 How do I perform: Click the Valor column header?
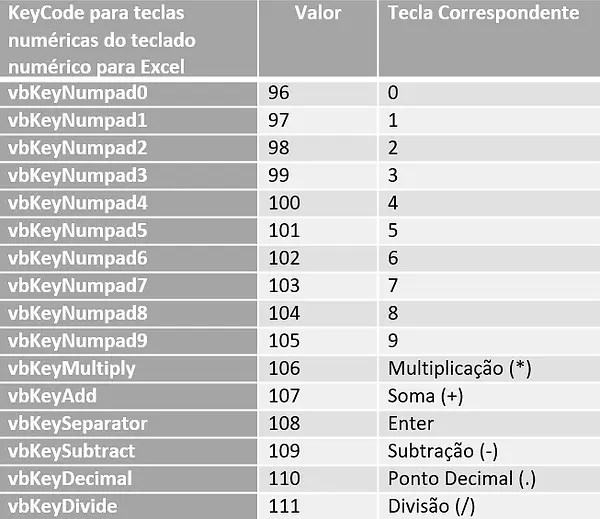(318, 14)
